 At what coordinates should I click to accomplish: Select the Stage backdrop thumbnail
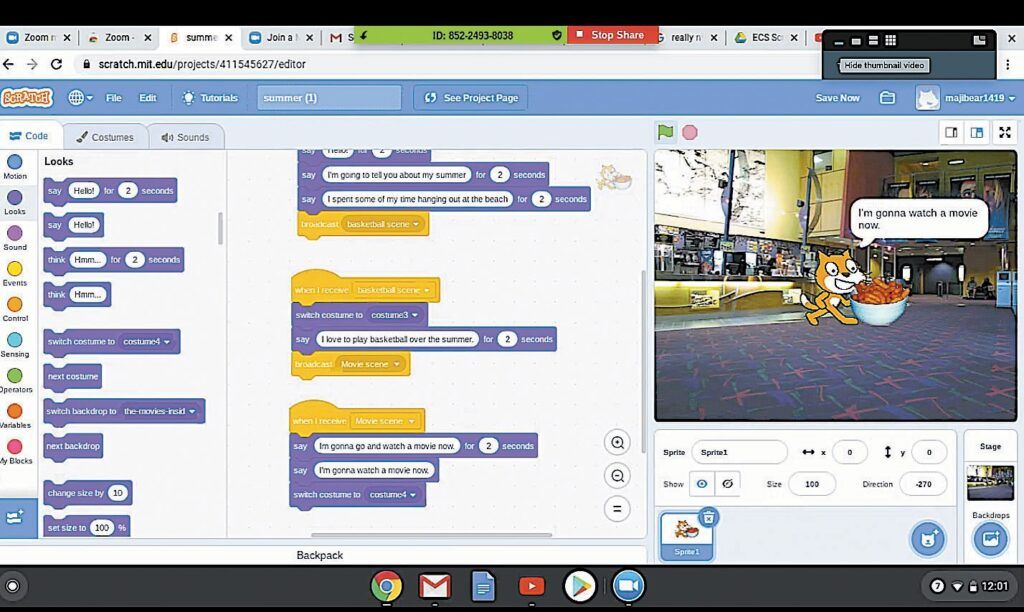pos(990,482)
